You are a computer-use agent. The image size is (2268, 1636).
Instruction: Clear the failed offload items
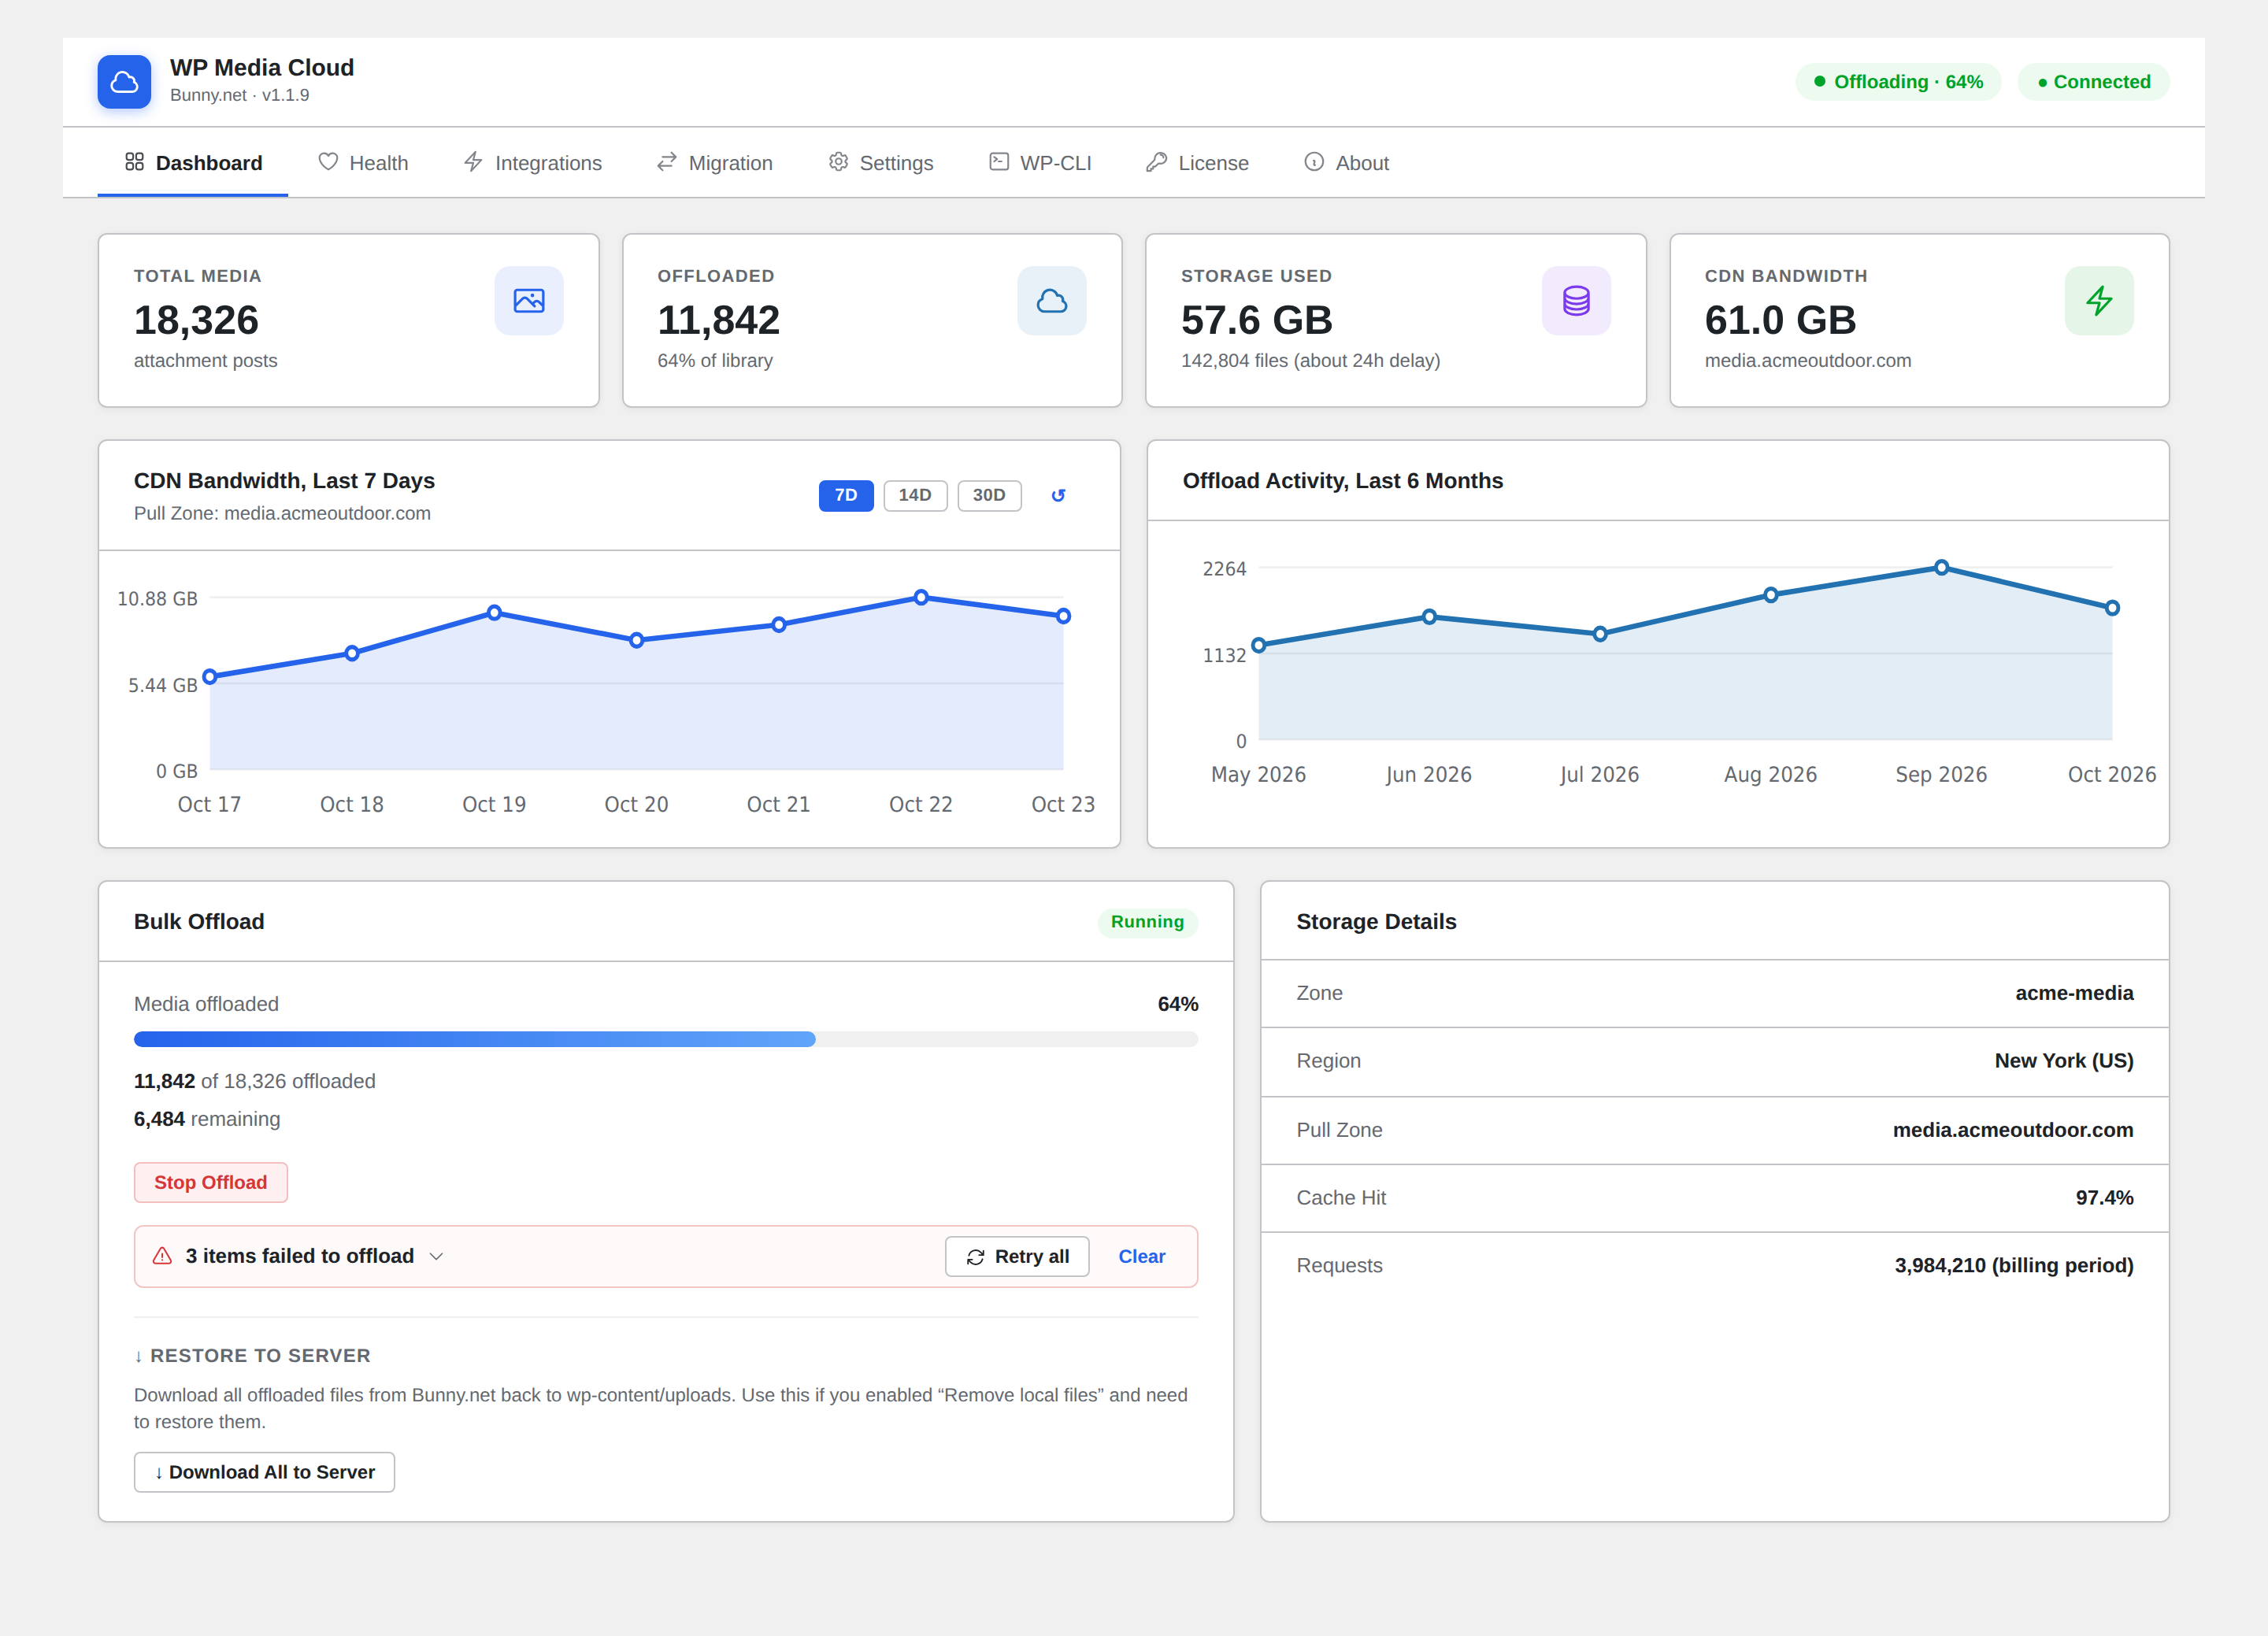click(1142, 1257)
